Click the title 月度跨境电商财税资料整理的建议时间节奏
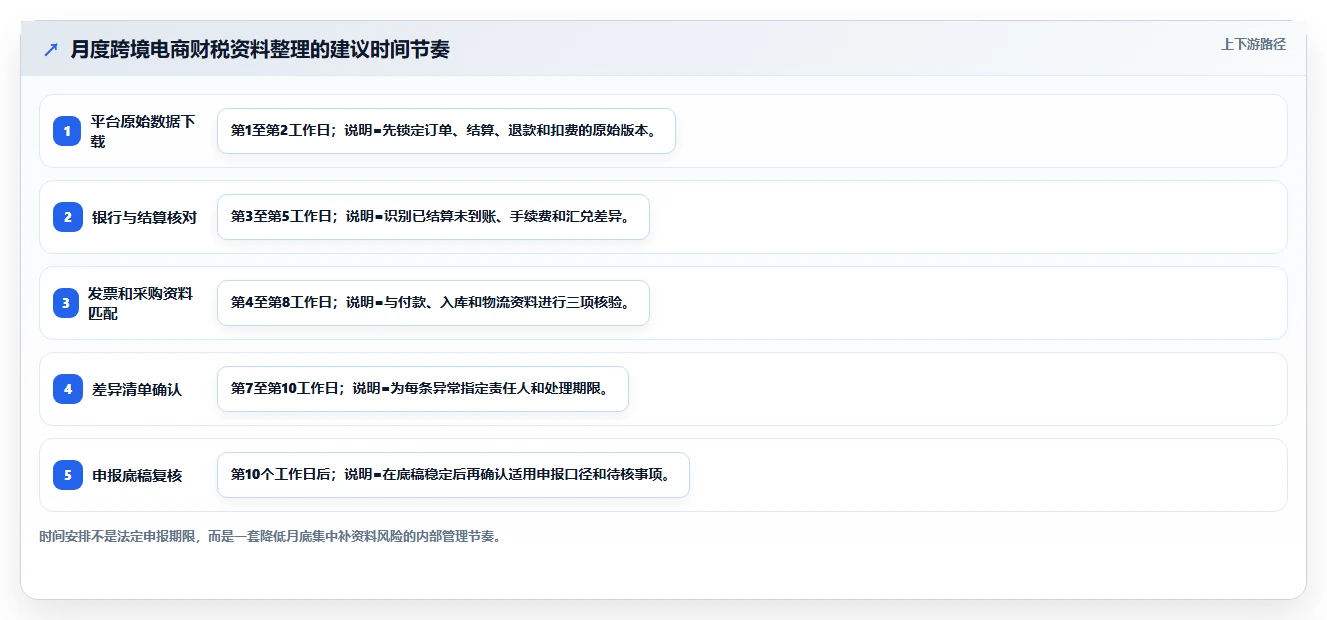 [x=260, y=49]
